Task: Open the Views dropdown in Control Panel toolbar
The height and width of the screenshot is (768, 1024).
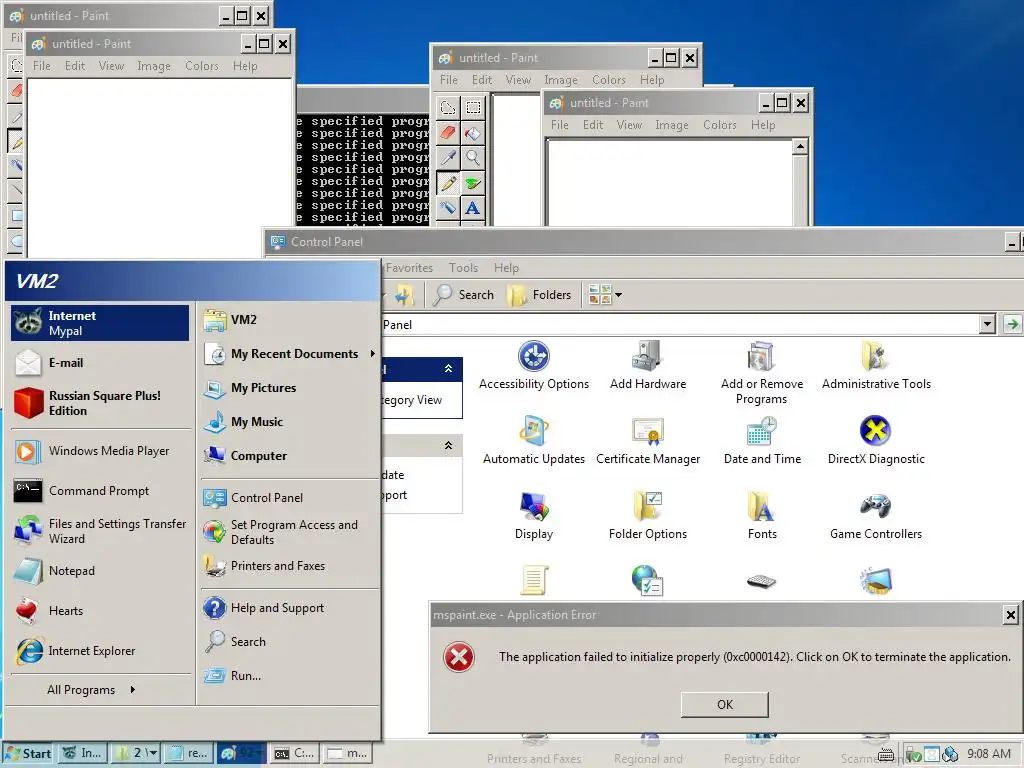Action: [x=605, y=295]
